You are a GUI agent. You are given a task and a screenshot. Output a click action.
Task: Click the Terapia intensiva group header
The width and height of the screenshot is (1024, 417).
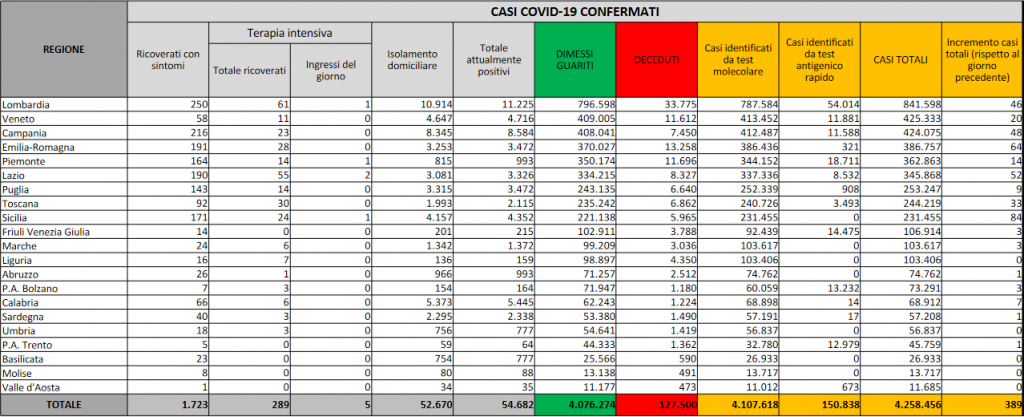tap(289, 34)
